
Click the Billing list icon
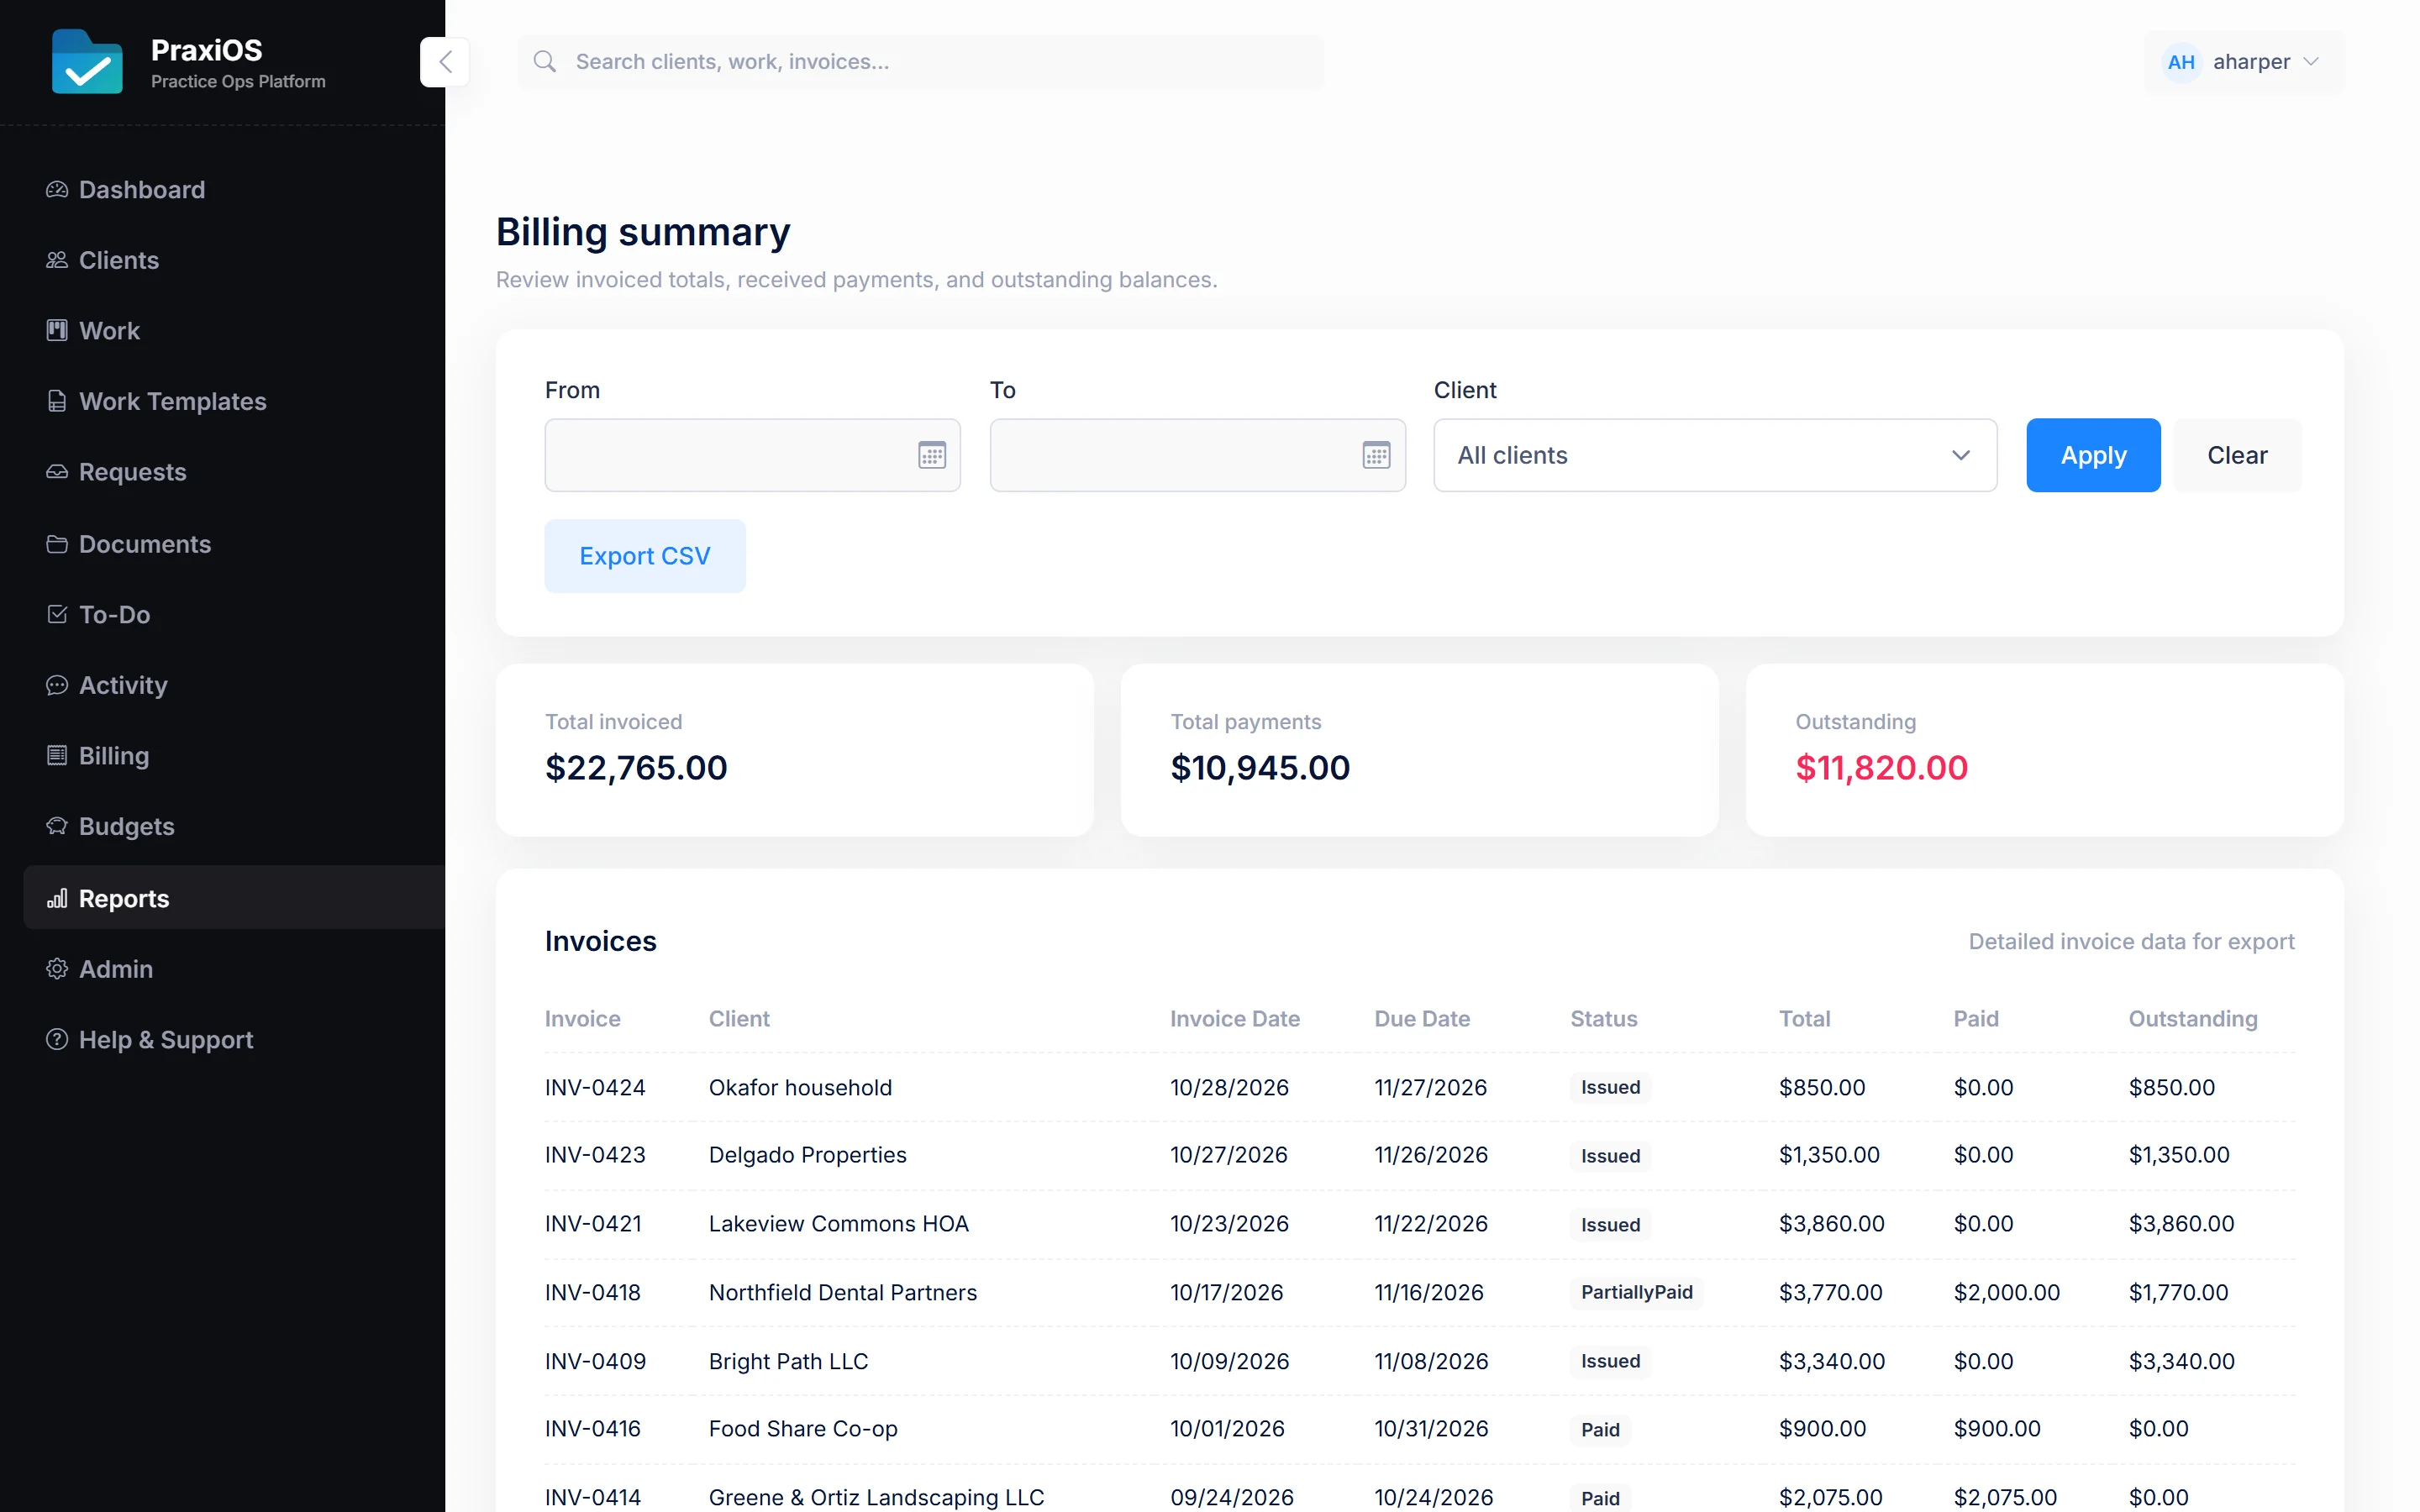click(x=57, y=756)
